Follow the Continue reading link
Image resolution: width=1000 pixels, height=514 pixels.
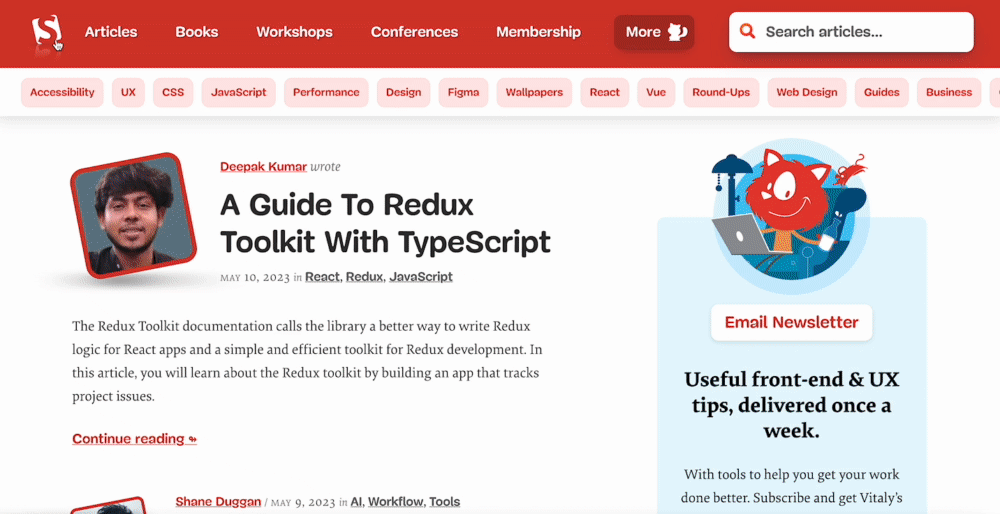tap(134, 439)
